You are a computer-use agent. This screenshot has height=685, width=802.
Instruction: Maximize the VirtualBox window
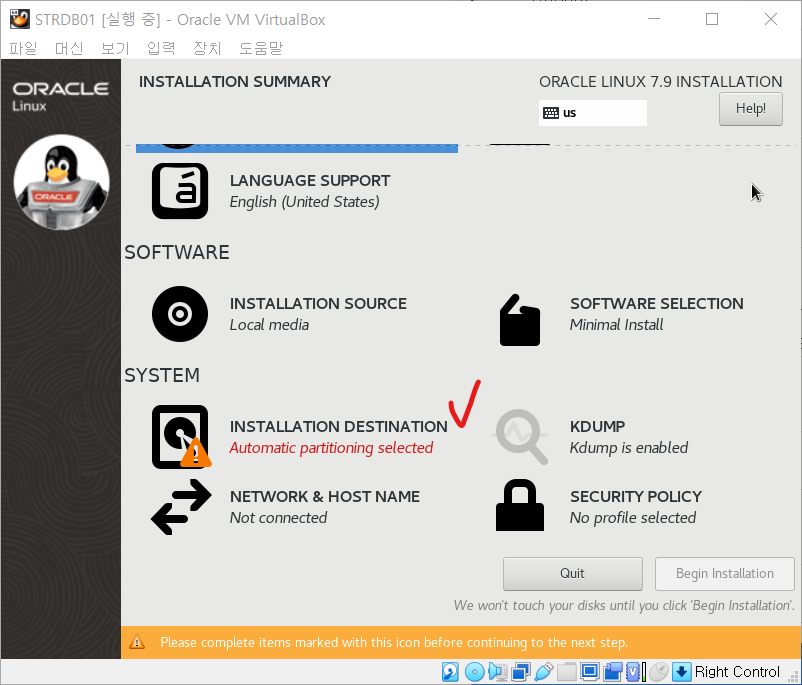(712, 19)
